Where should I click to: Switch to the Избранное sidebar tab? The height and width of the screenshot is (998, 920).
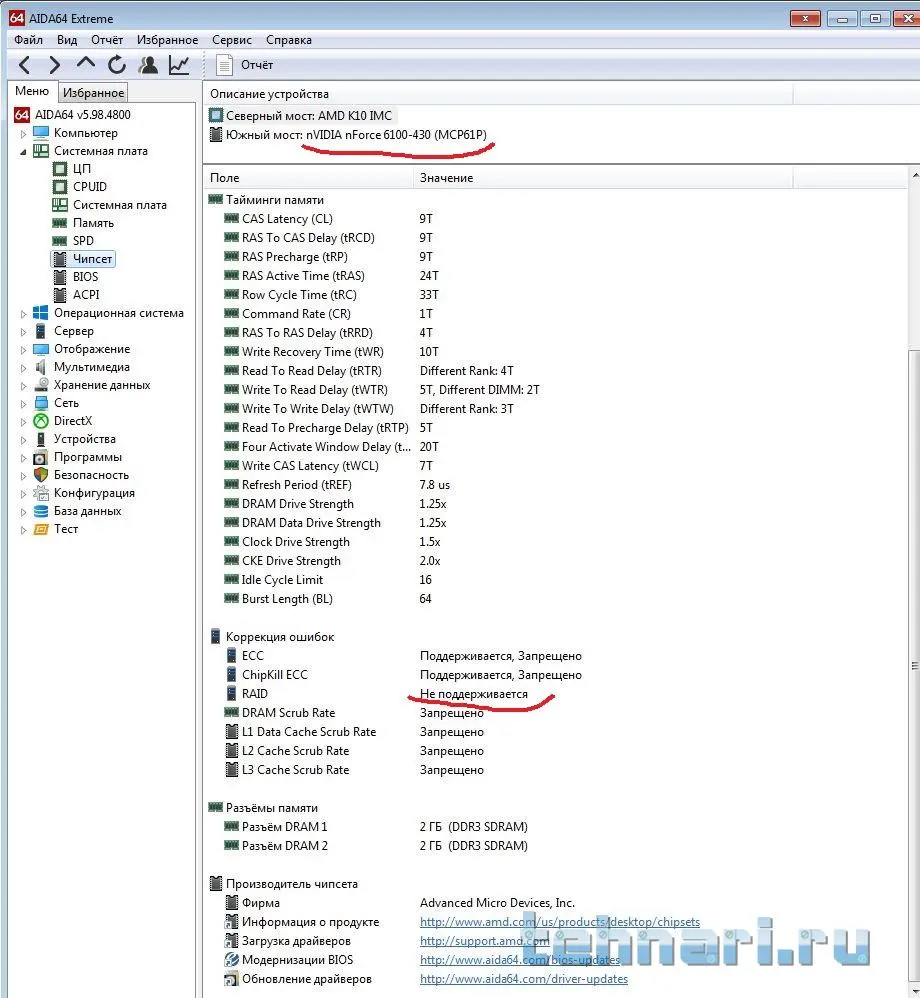[x=94, y=92]
